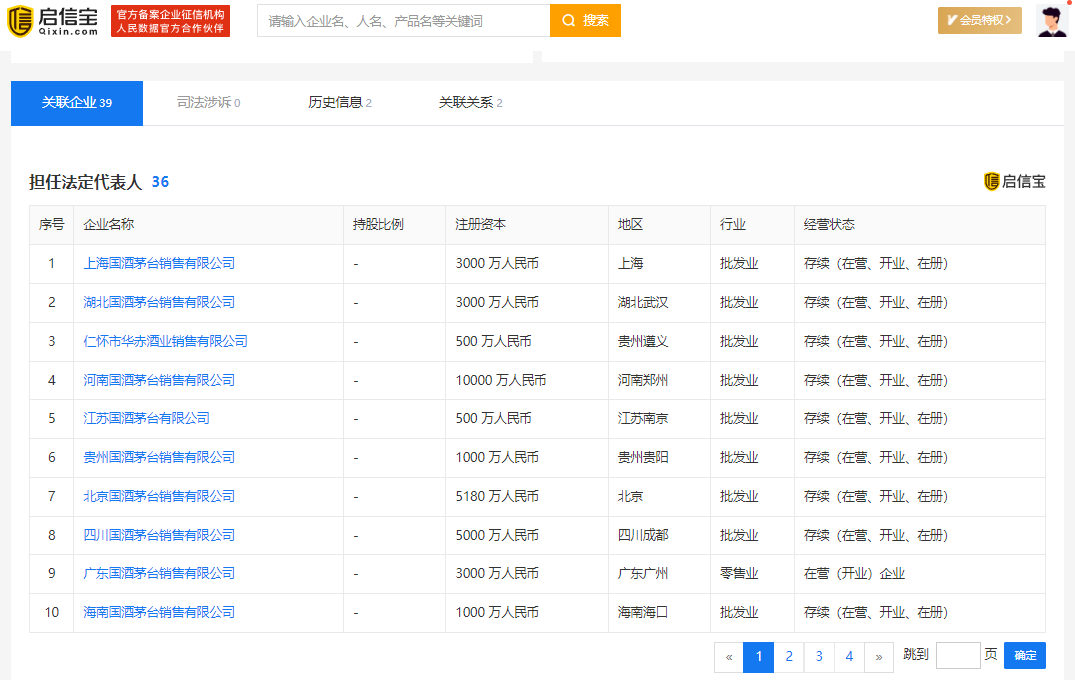Image resolution: width=1075 pixels, height=680 pixels.
Task: Go to page 4 of results
Action: [x=849, y=657]
